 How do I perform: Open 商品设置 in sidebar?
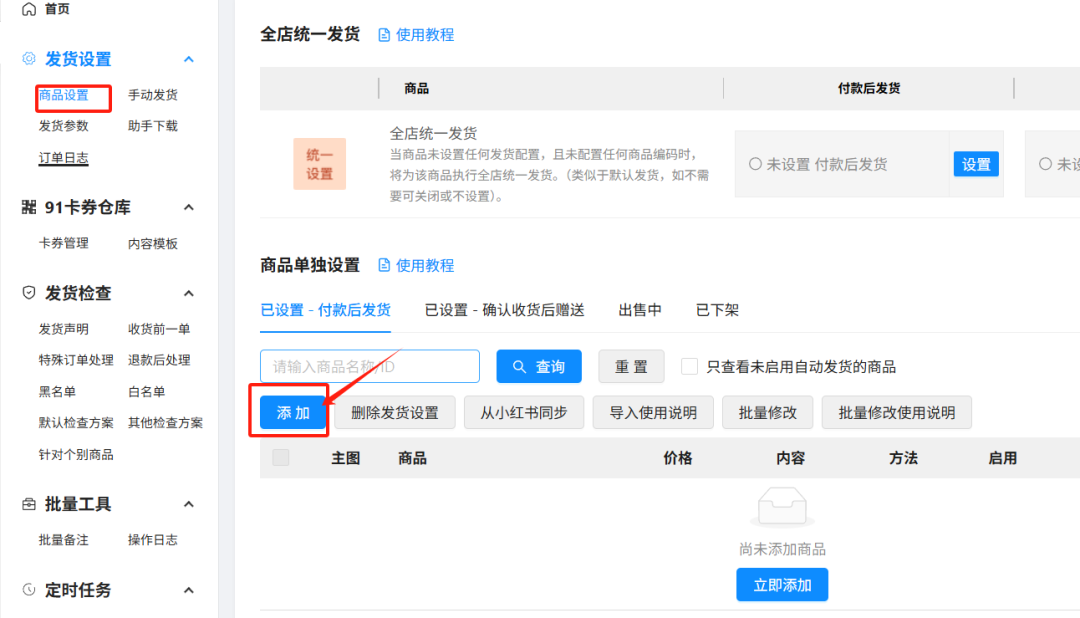pyautogui.click(x=63, y=95)
